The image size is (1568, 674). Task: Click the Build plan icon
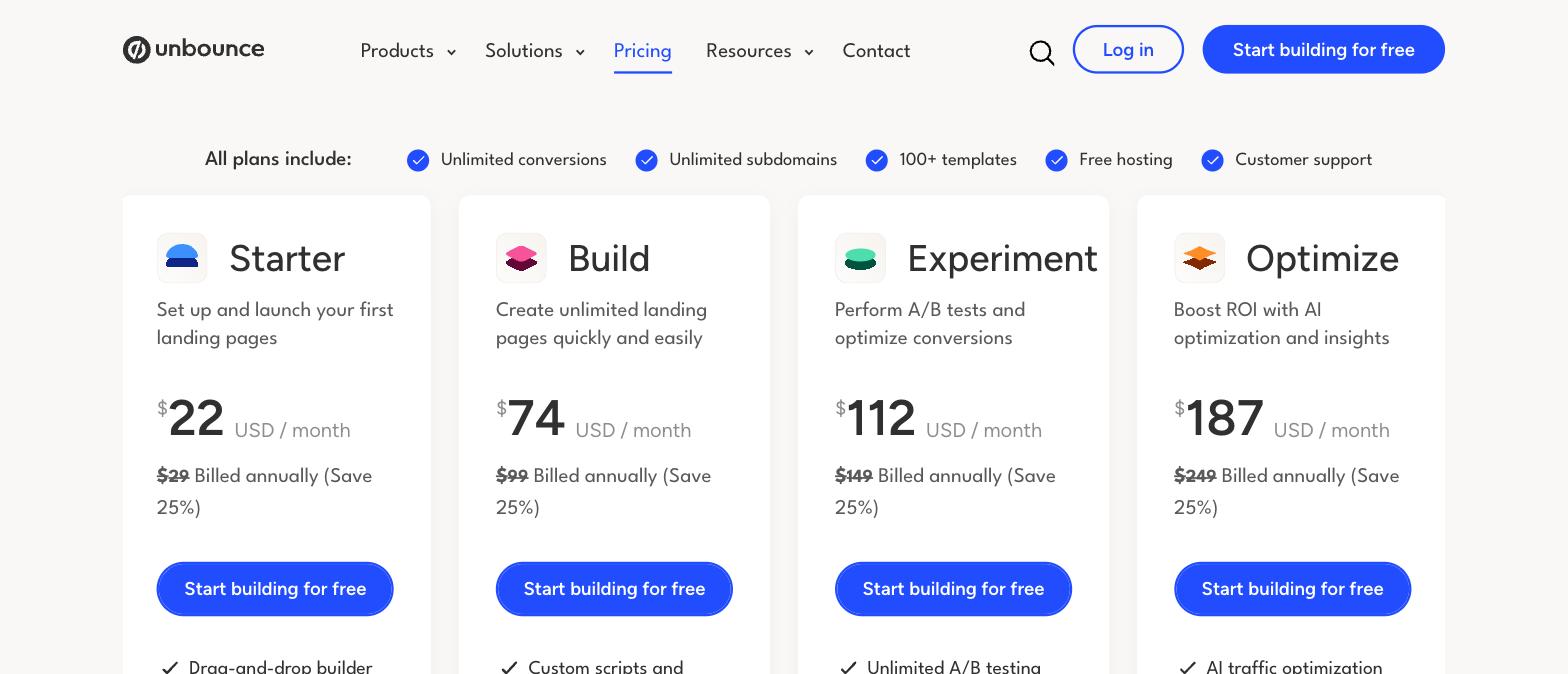(521, 258)
